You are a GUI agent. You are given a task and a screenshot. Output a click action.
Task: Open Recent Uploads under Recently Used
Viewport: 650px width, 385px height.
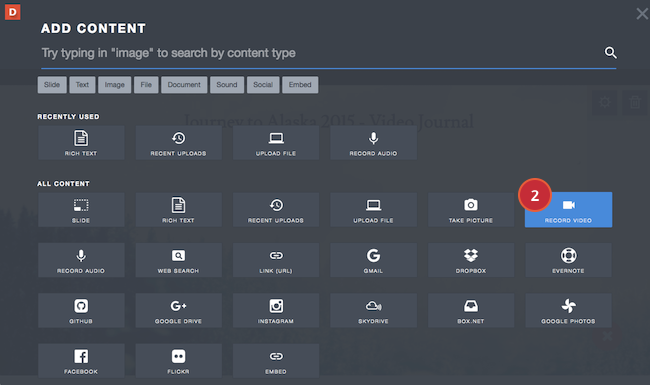[178, 143]
